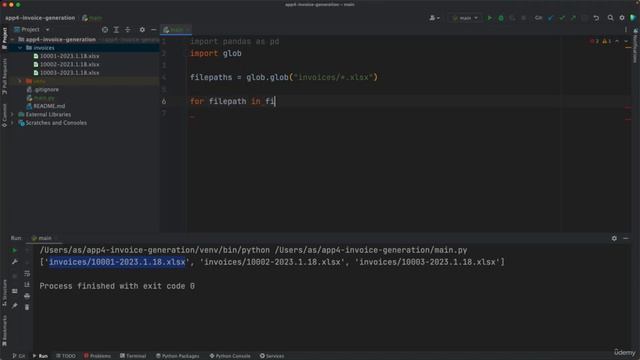Select file 10003-2023.1.18.xlsx in the tree
This screenshot has height=360, width=640.
[x=69, y=73]
